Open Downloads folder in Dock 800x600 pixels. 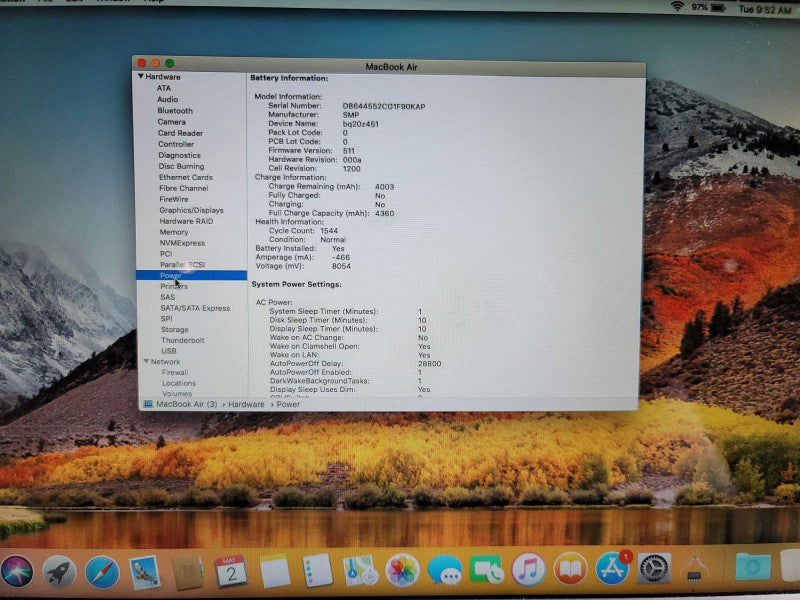[x=753, y=566]
